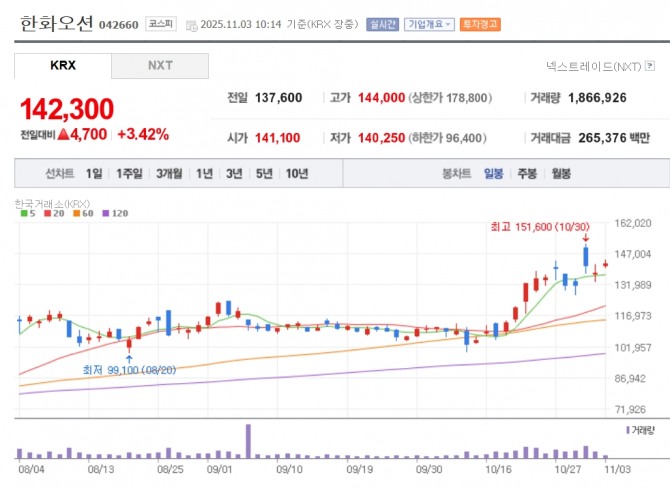Viewport: 670px width, 490px height.
Task: Select the KRX exchange tab
Action: click(x=63, y=65)
